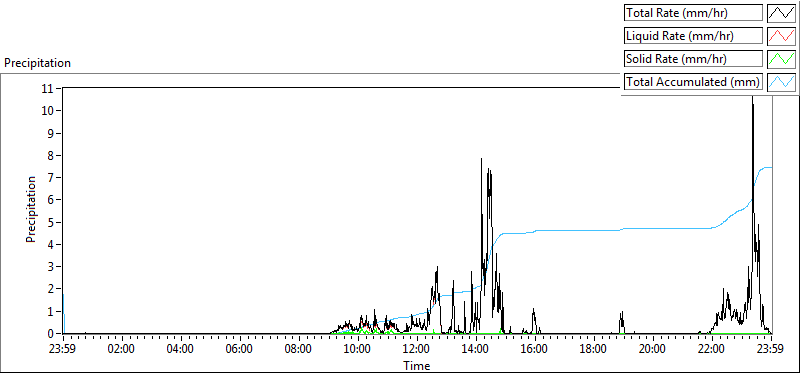Click the Liquid Rate red line sample icon

(x=782, y=36)
